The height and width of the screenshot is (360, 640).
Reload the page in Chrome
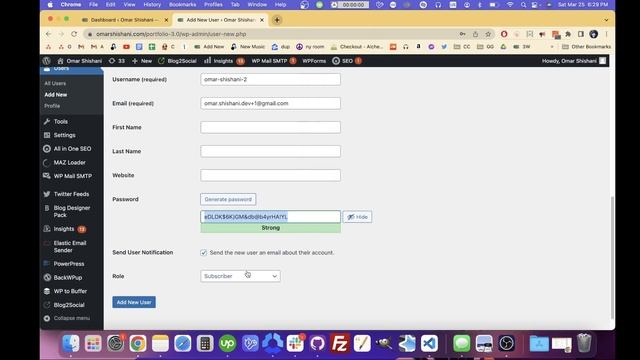74,34
